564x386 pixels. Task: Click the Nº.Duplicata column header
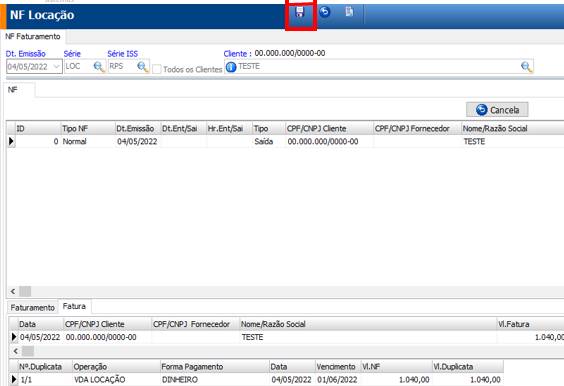(x=45, y=367)
